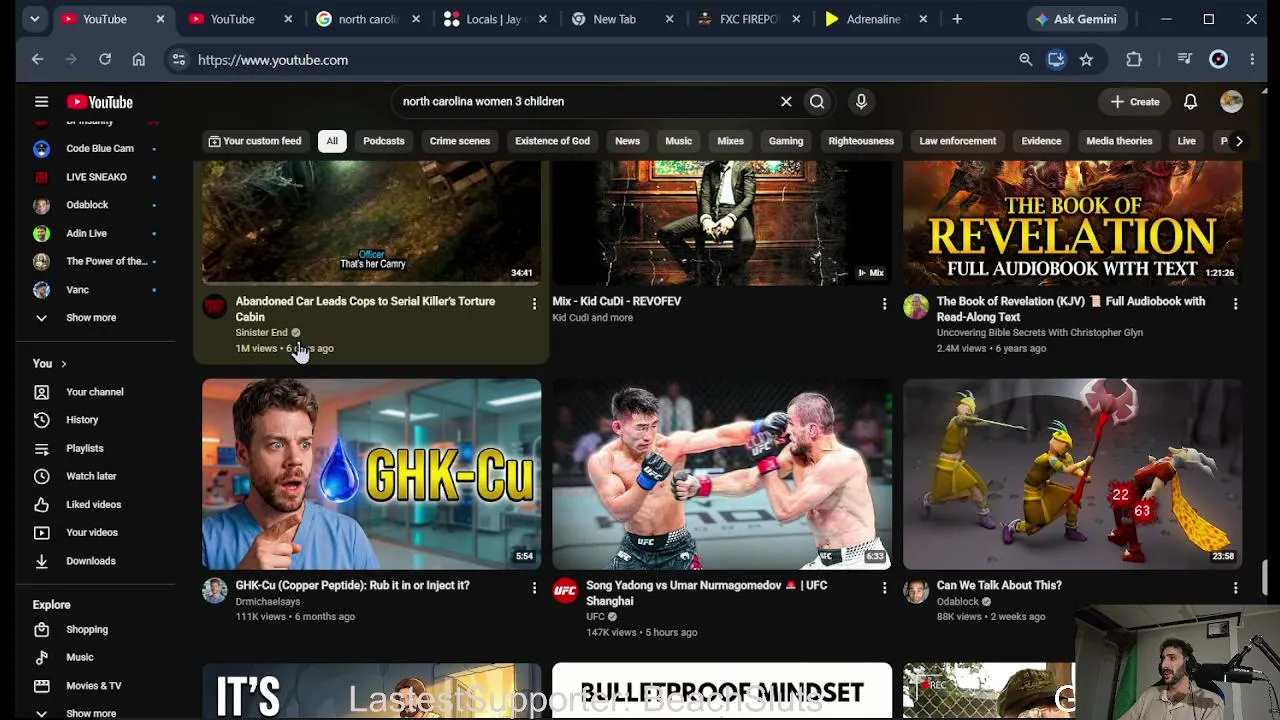Click the browser address bar URL
1280x720 pixels.
(273, 60)
